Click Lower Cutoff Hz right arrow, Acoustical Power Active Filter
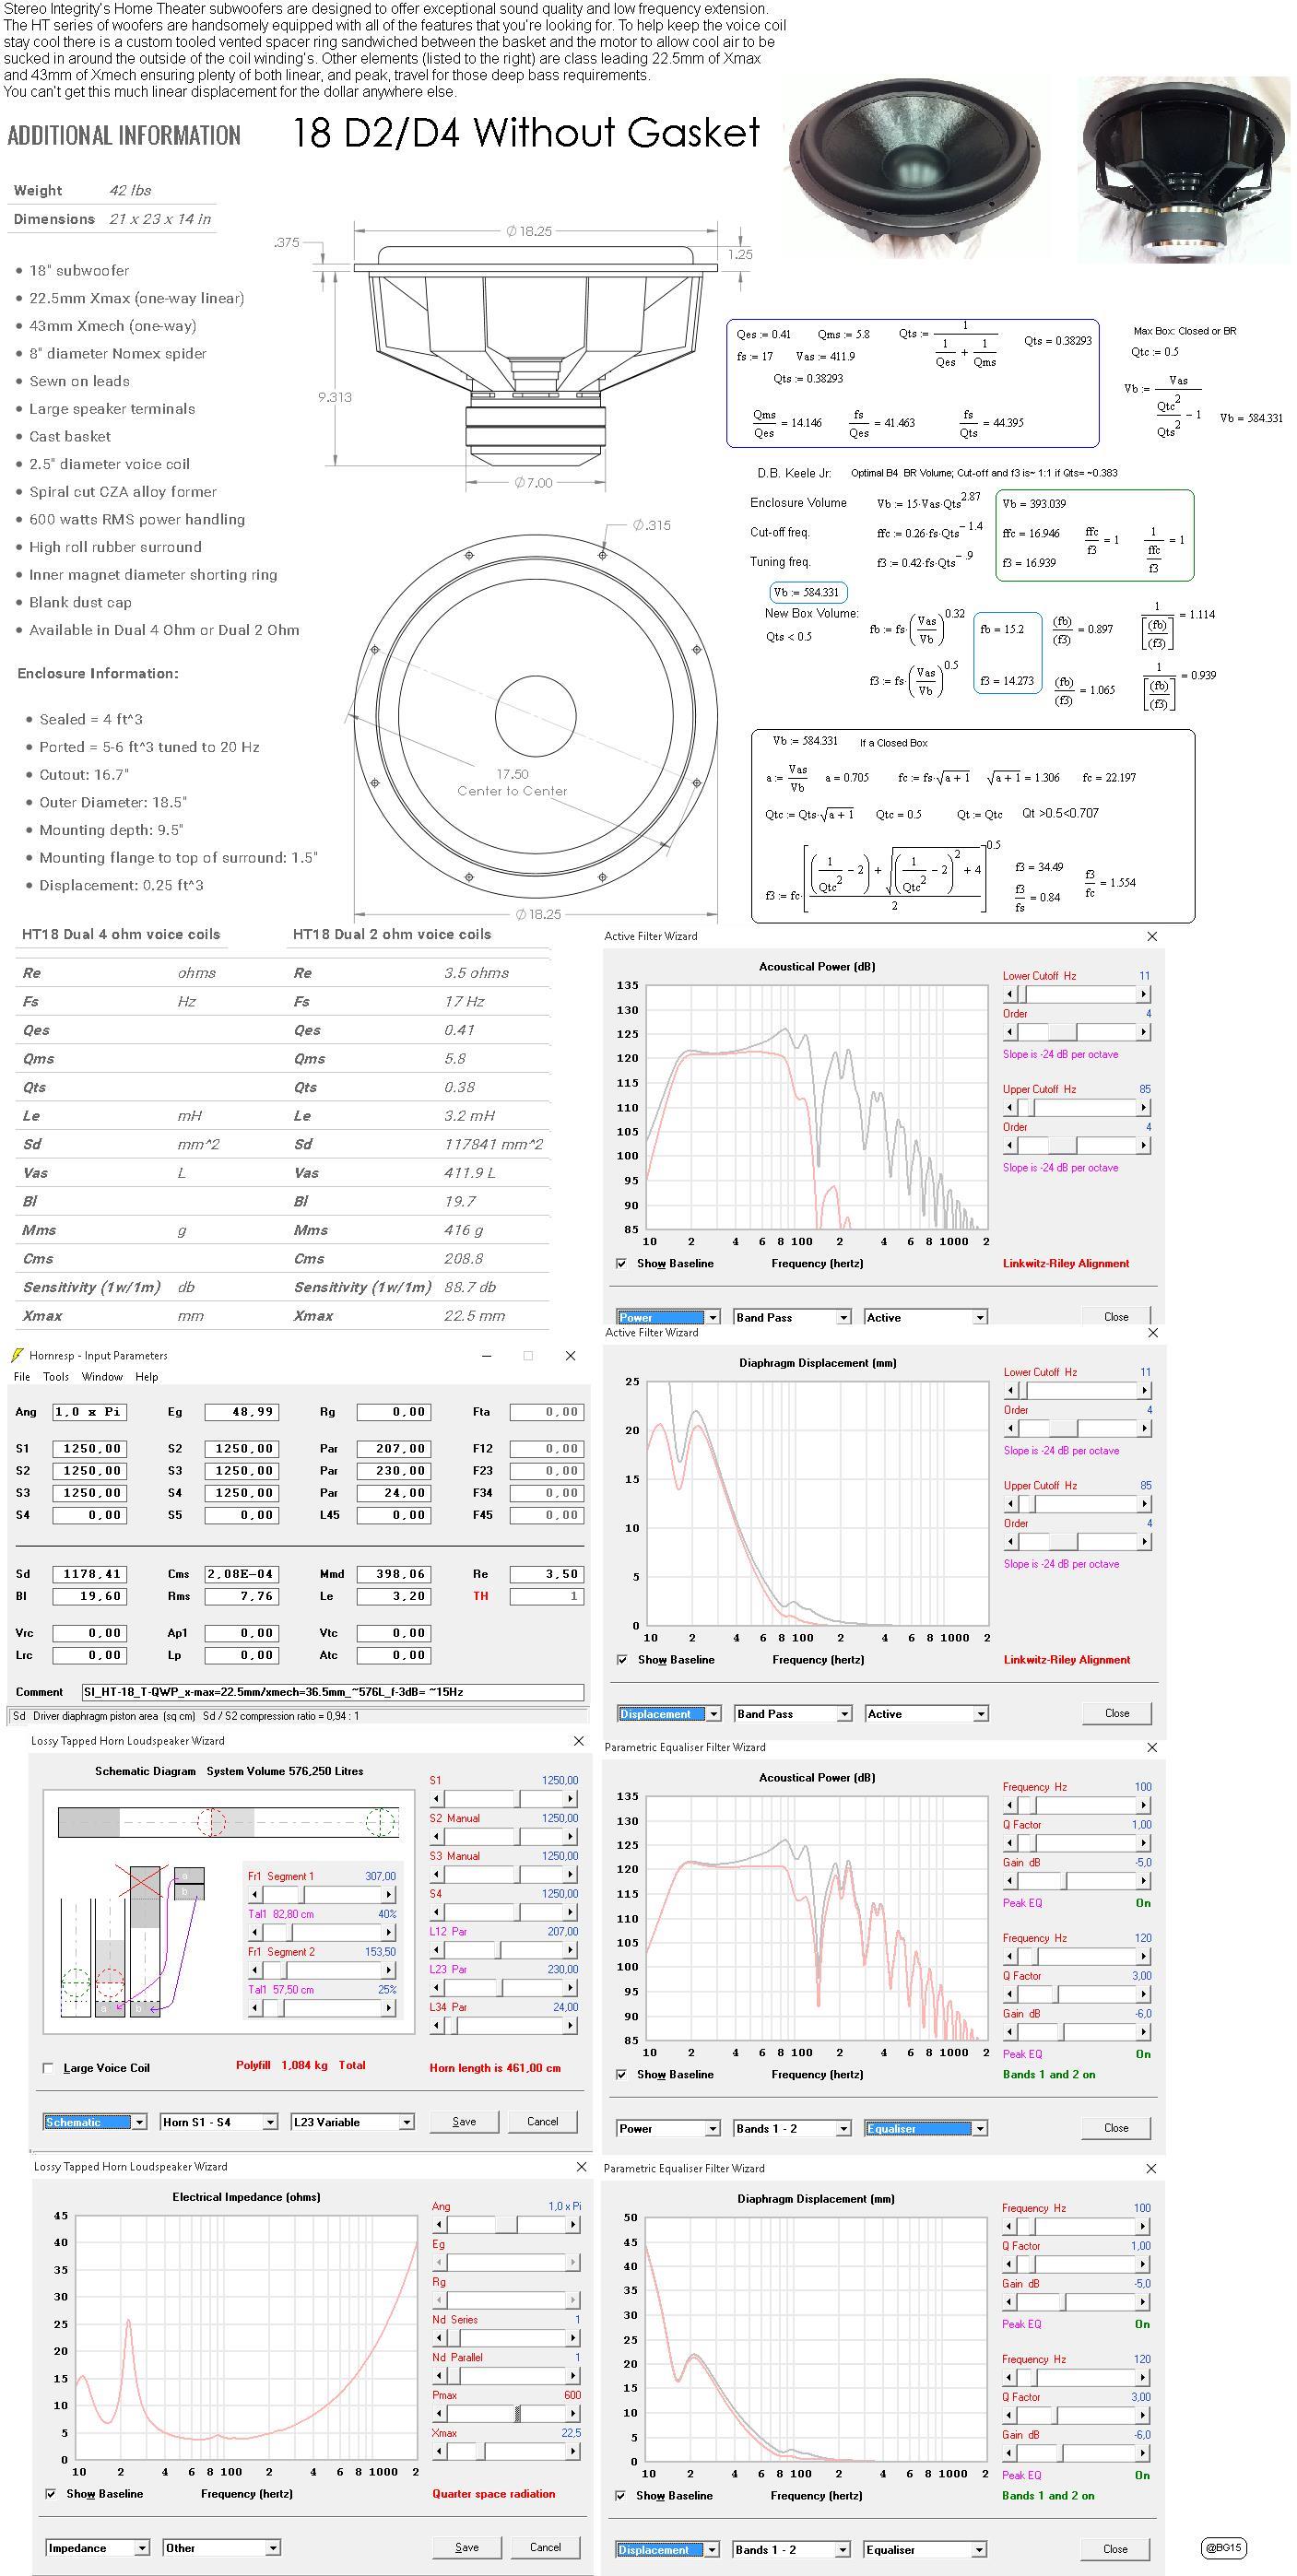 point(1143,994)
